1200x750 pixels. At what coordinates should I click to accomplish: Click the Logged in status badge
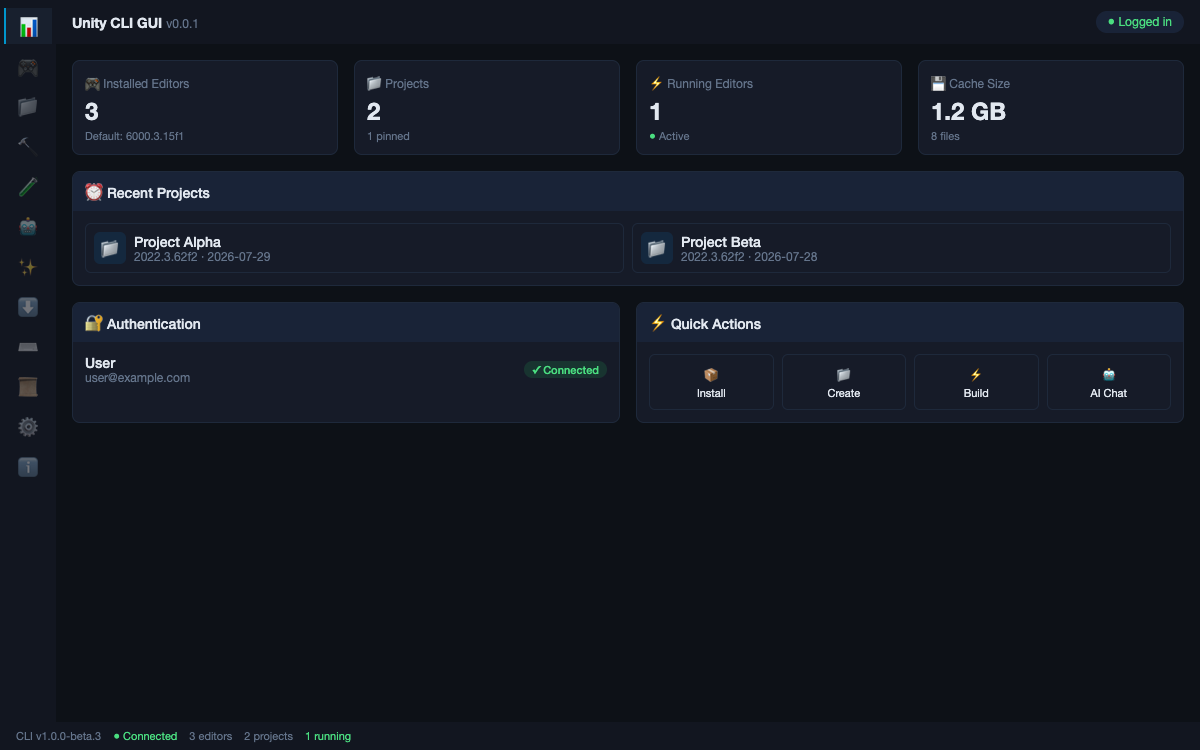pos(1140,22)
